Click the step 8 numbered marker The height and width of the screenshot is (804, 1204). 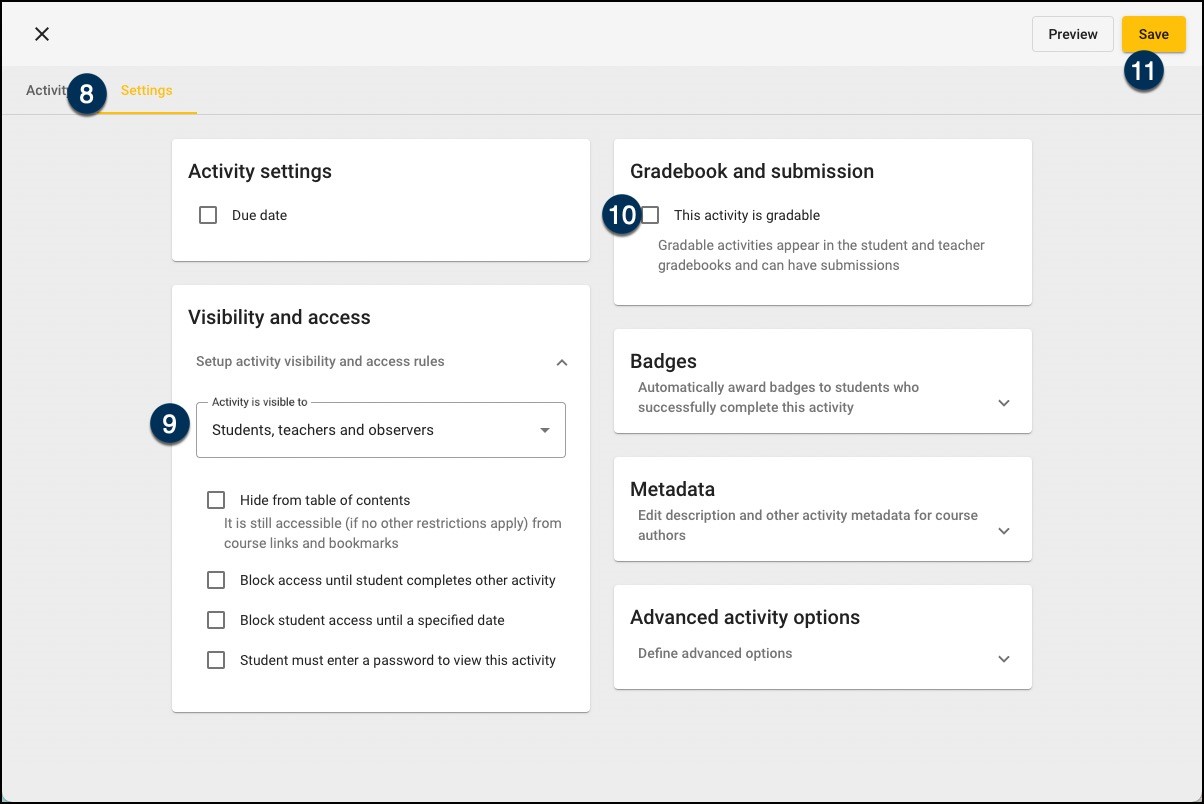87,95
